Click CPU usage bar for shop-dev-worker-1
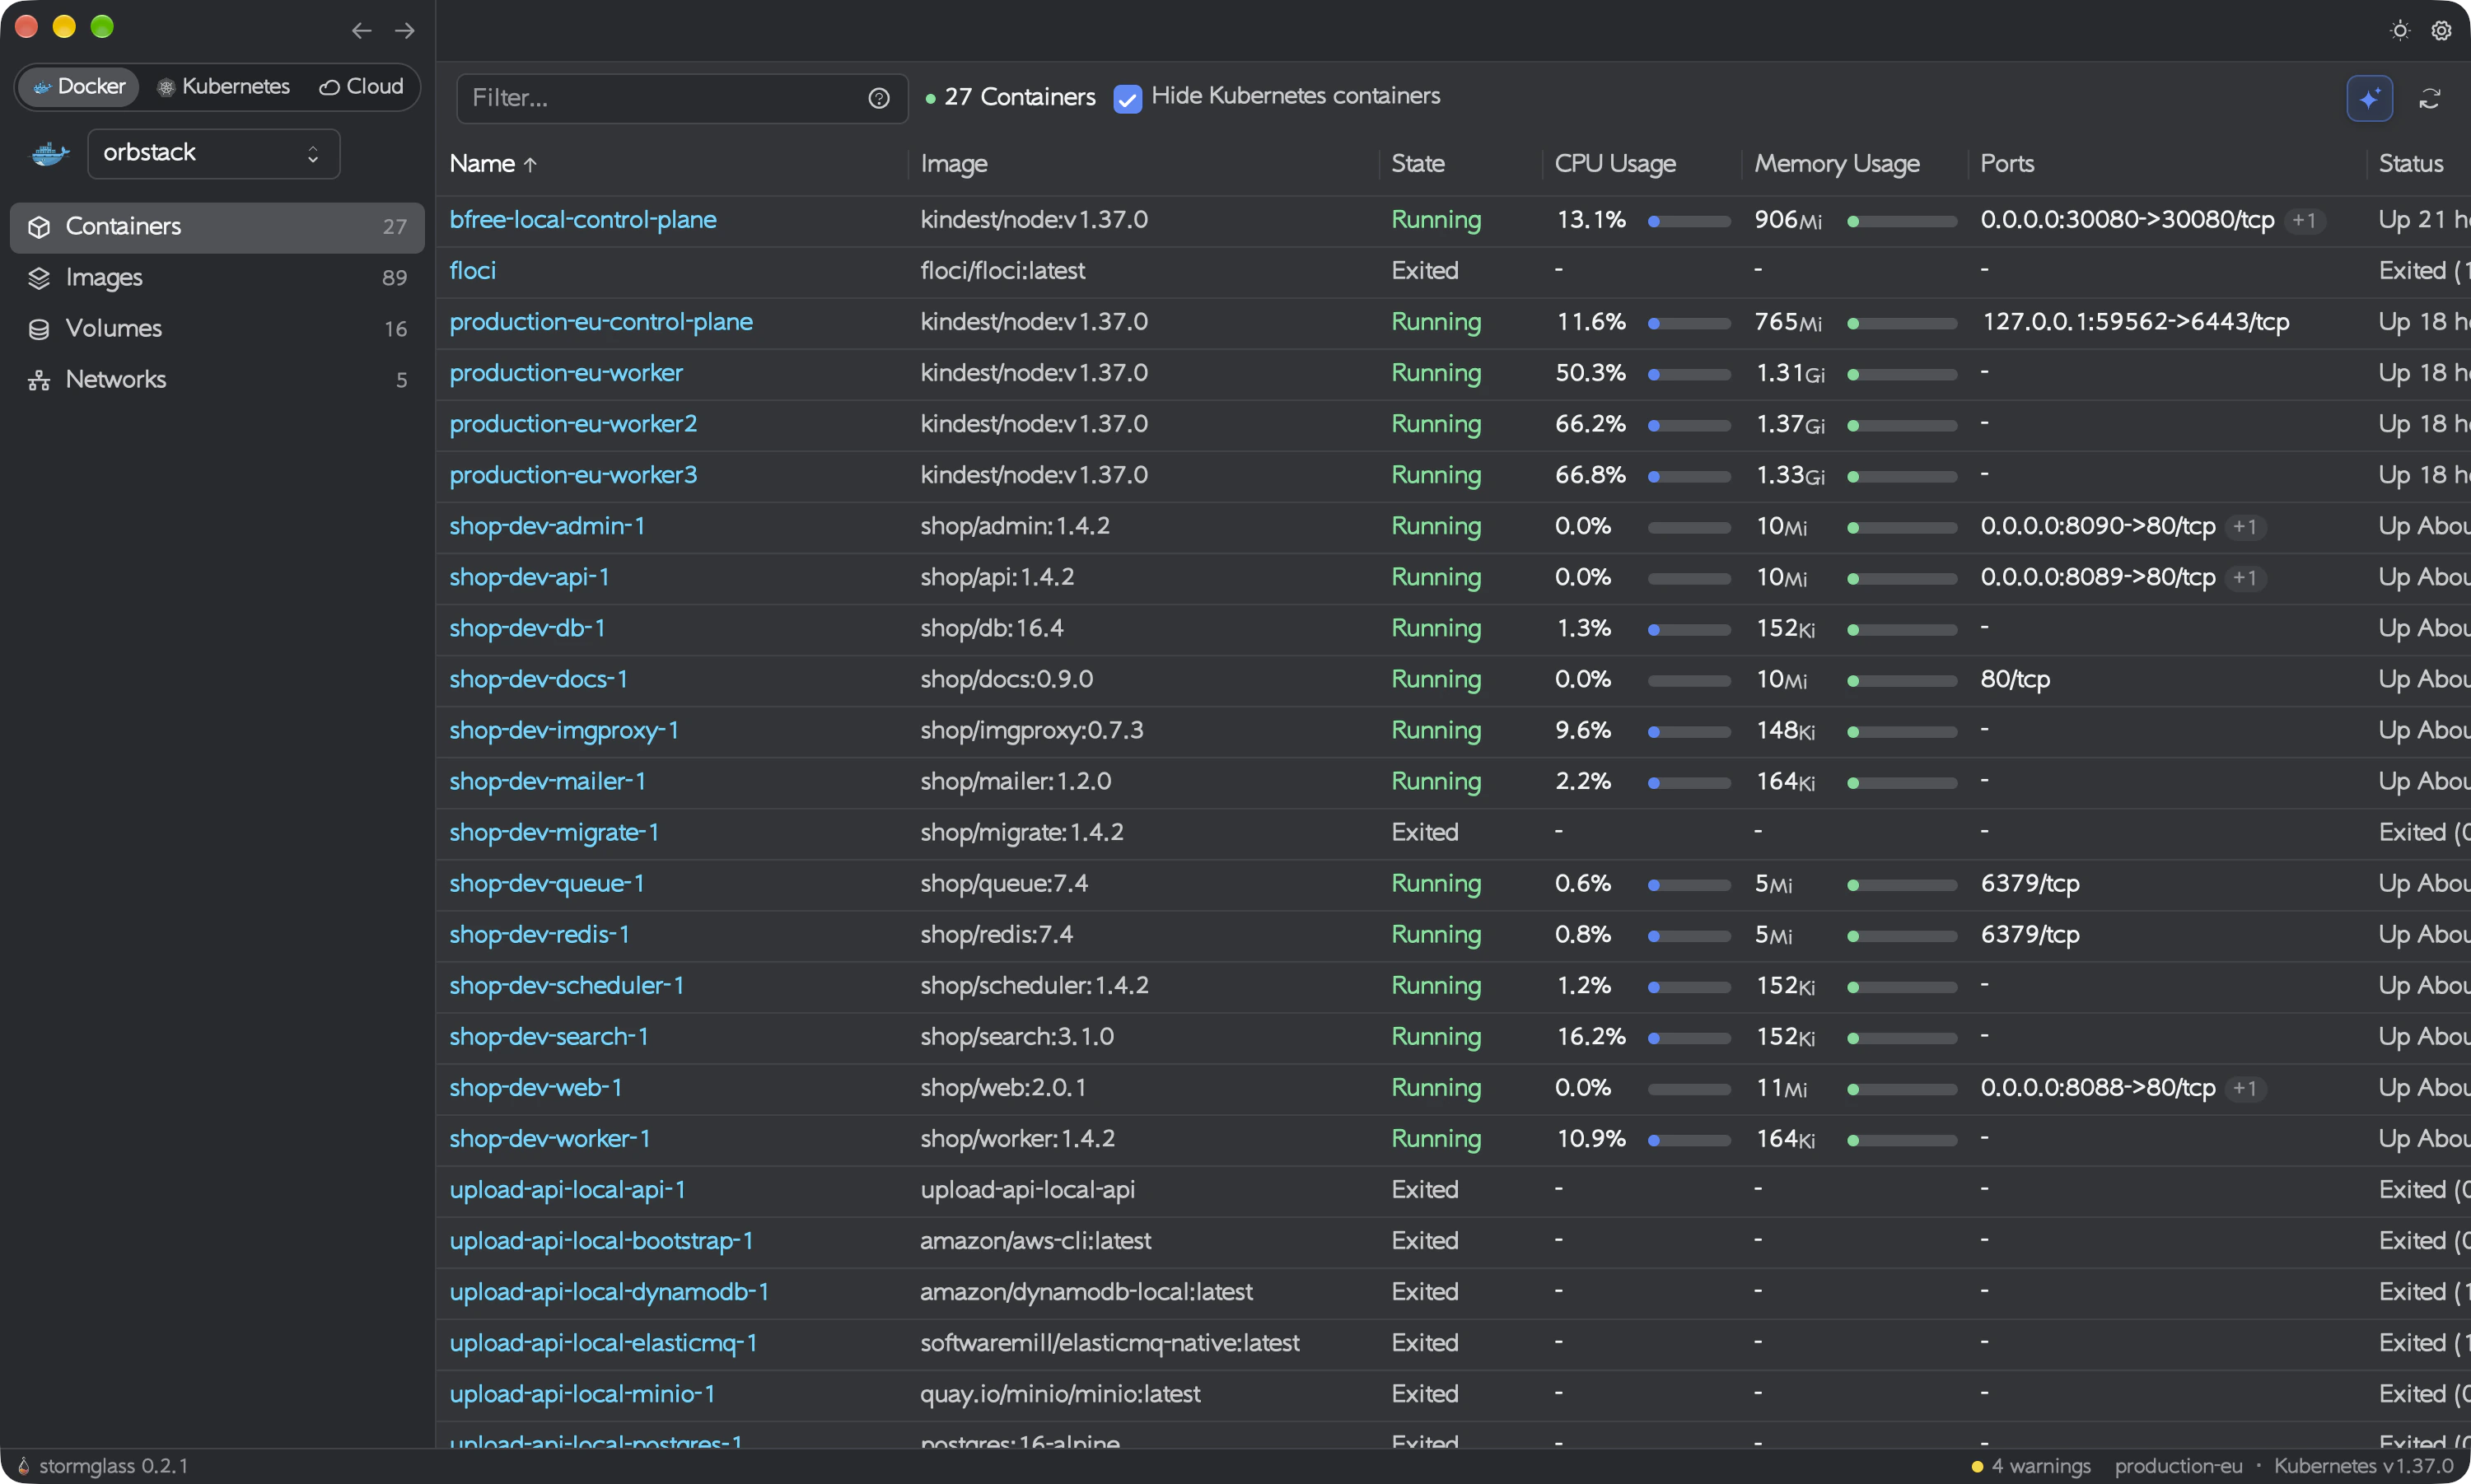The image size is (2471, 1484). coord(1688,1140)
